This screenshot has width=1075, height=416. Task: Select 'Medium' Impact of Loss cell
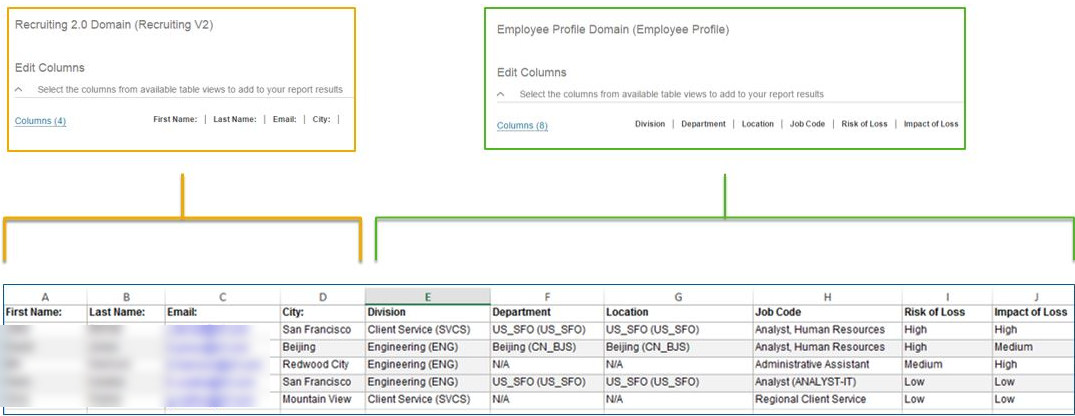click(x=1033, y=347)
